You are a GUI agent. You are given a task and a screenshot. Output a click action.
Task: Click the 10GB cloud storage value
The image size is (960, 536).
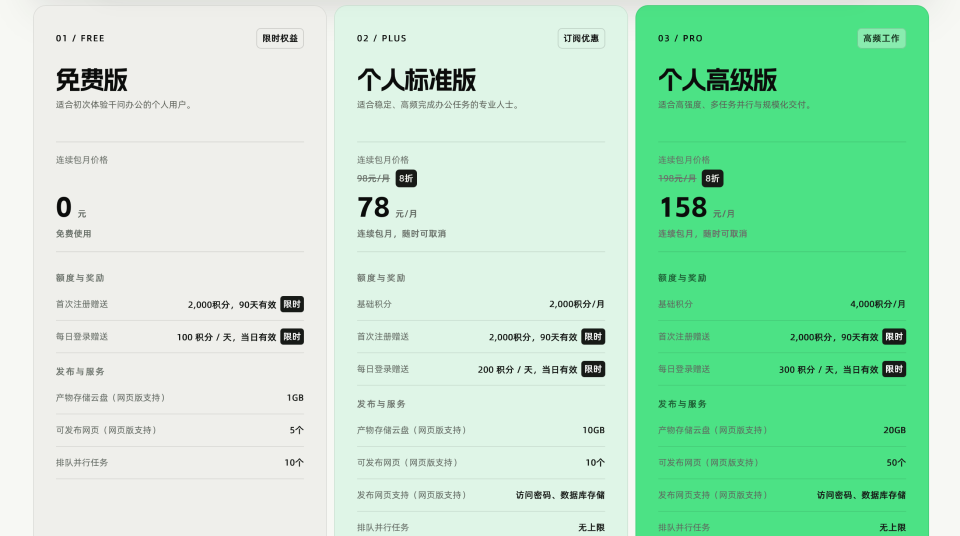tap(593, 430)
